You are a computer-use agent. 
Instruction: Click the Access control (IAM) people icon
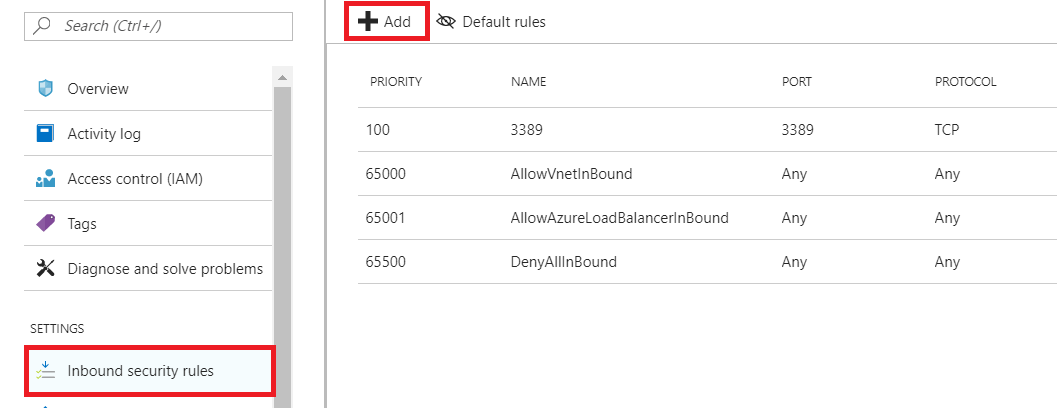pos(45,179)
